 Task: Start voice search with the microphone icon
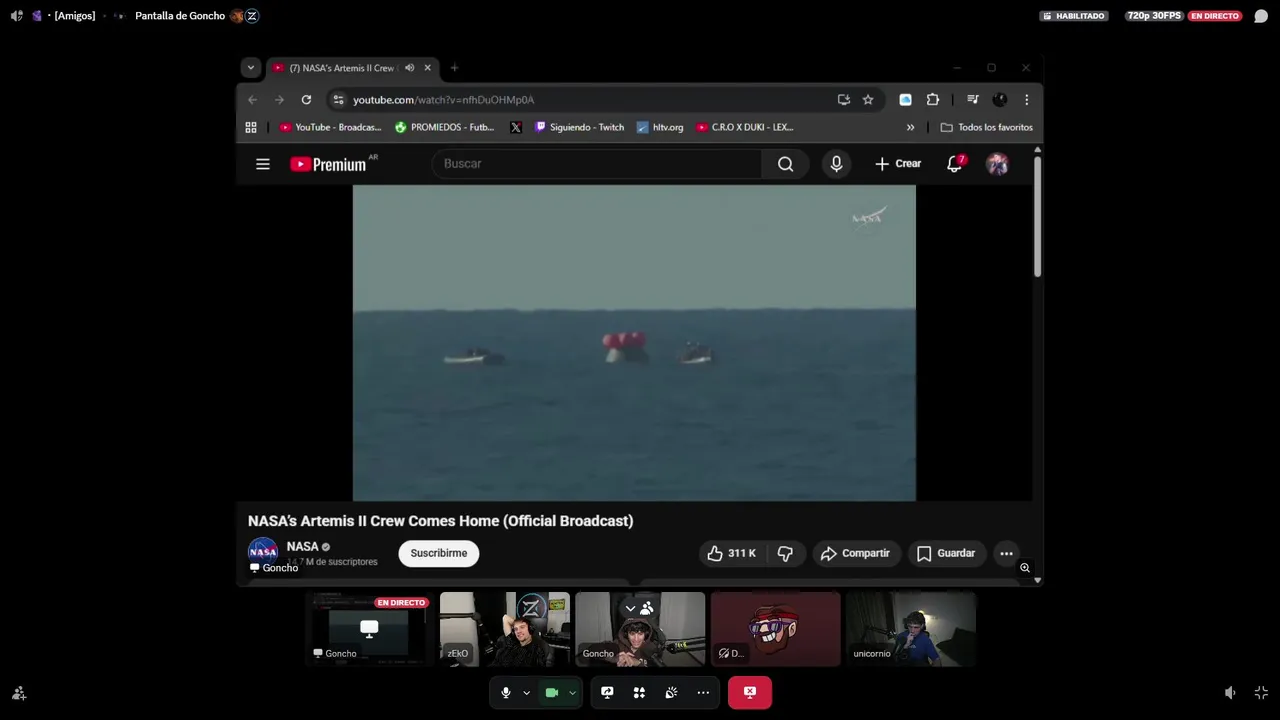coord(836,164)
